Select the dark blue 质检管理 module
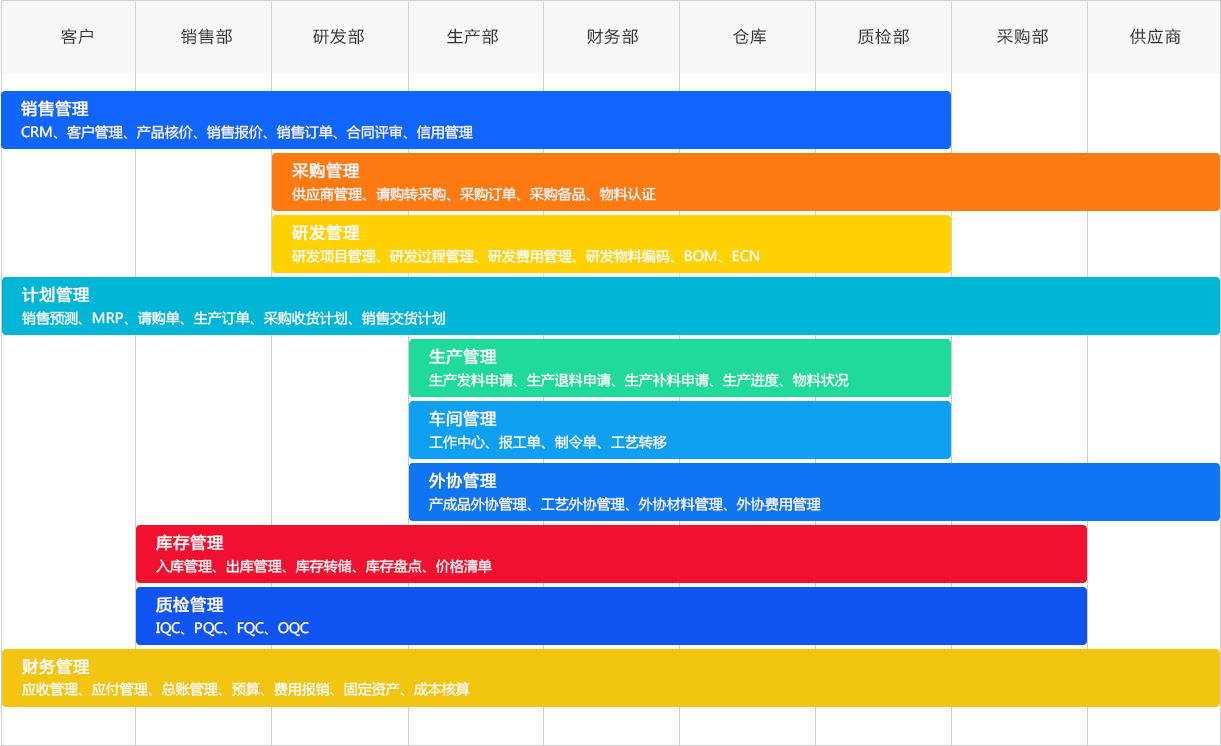The width and height of the screenshot is (1221, 746). click(x=610, y=615)
